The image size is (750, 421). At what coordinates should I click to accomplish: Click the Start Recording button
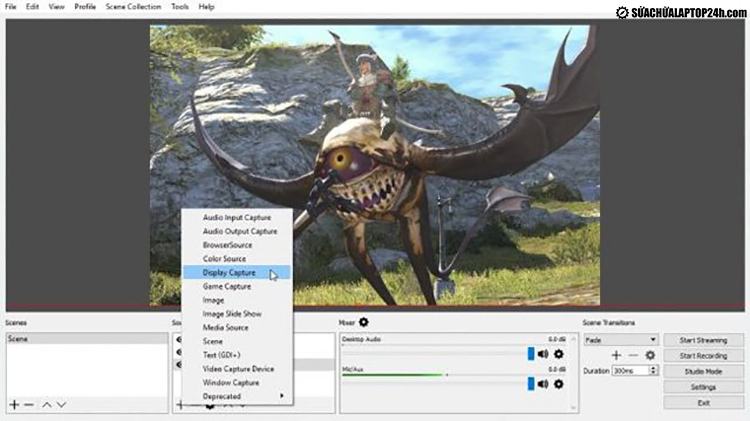click(703, 356)
